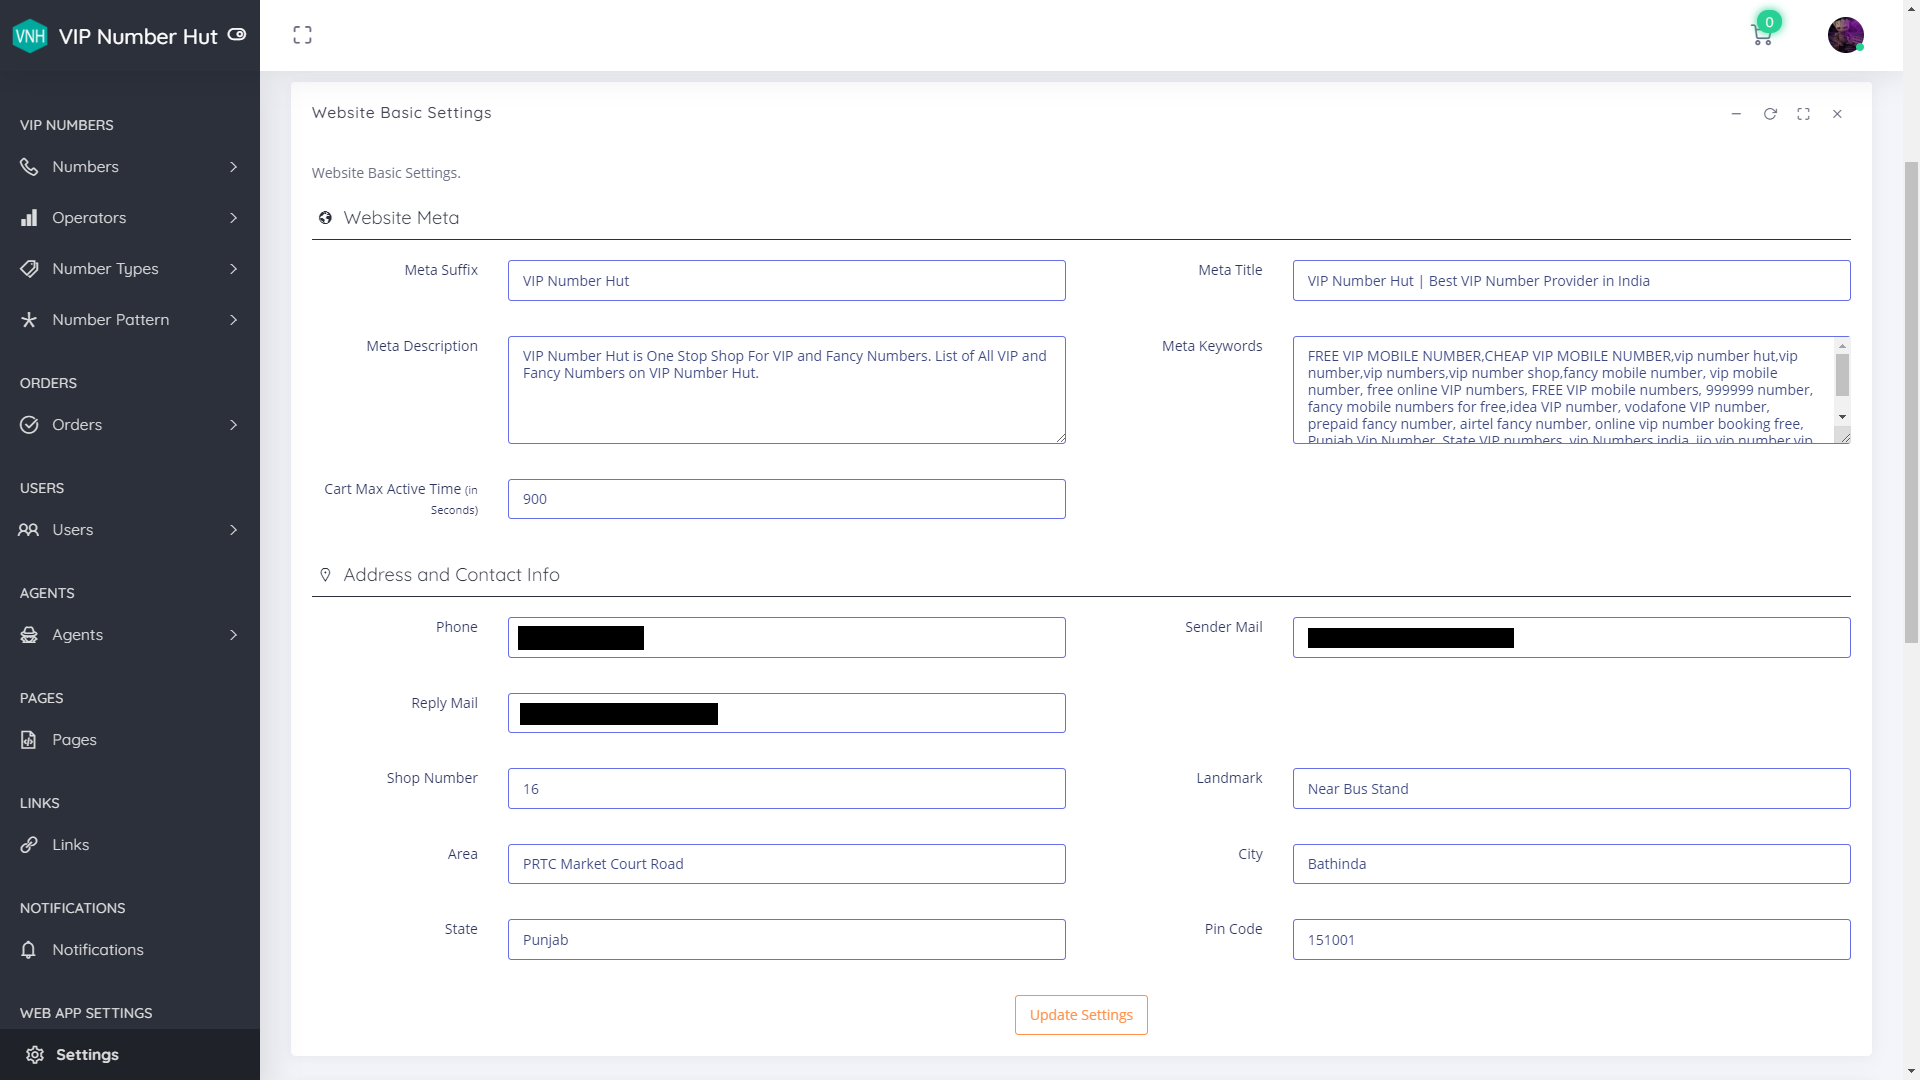
Task: Expand the settings card to fullscreen
Action: [1803, 114]
